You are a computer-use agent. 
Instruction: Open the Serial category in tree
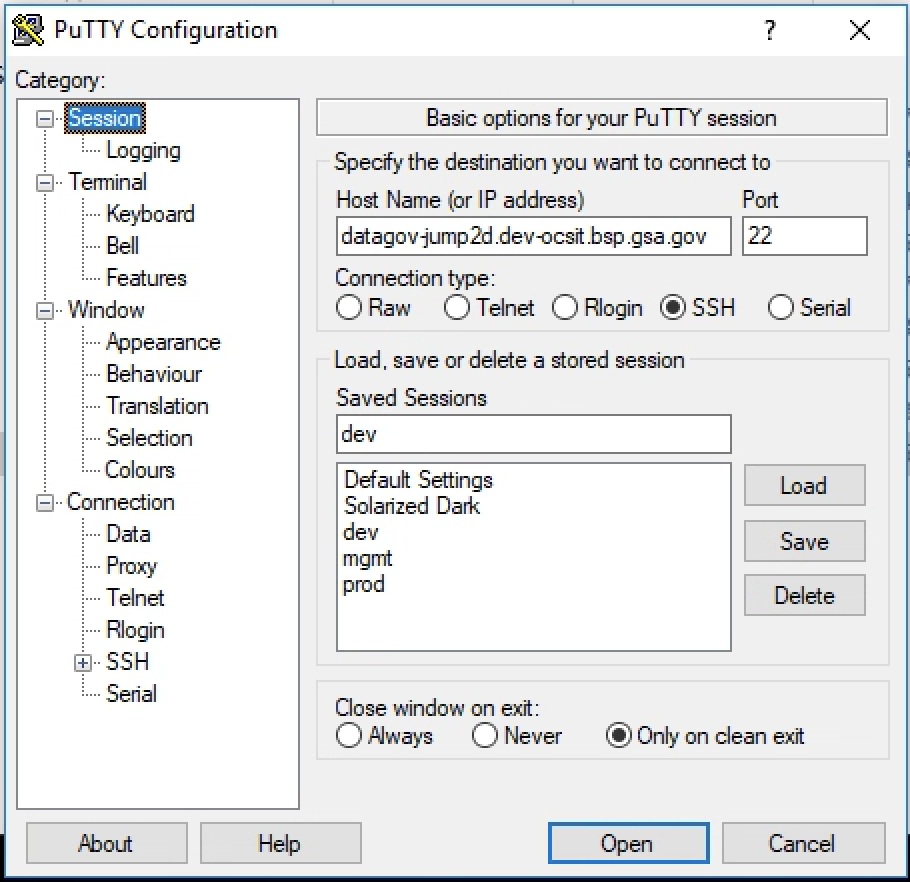(x=131, y=694)
